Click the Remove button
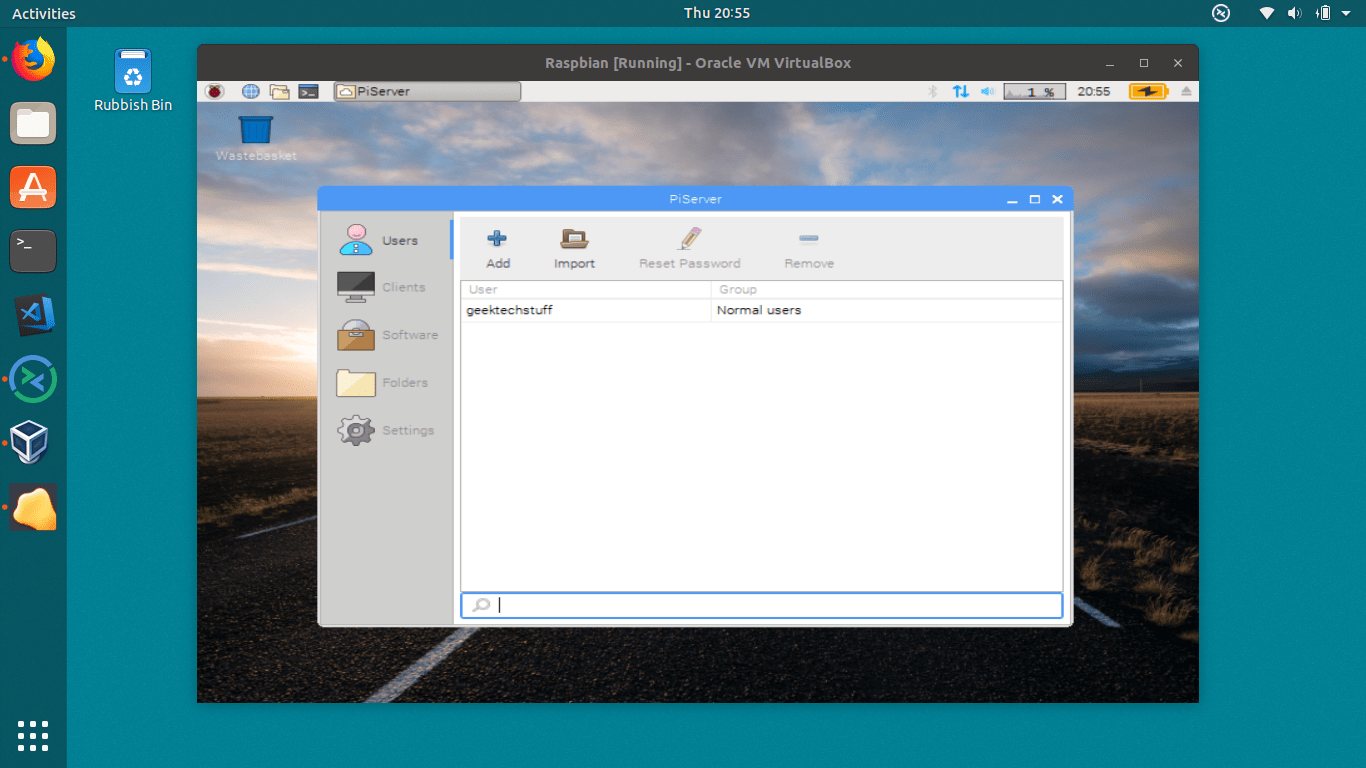 tap(808, 246)
